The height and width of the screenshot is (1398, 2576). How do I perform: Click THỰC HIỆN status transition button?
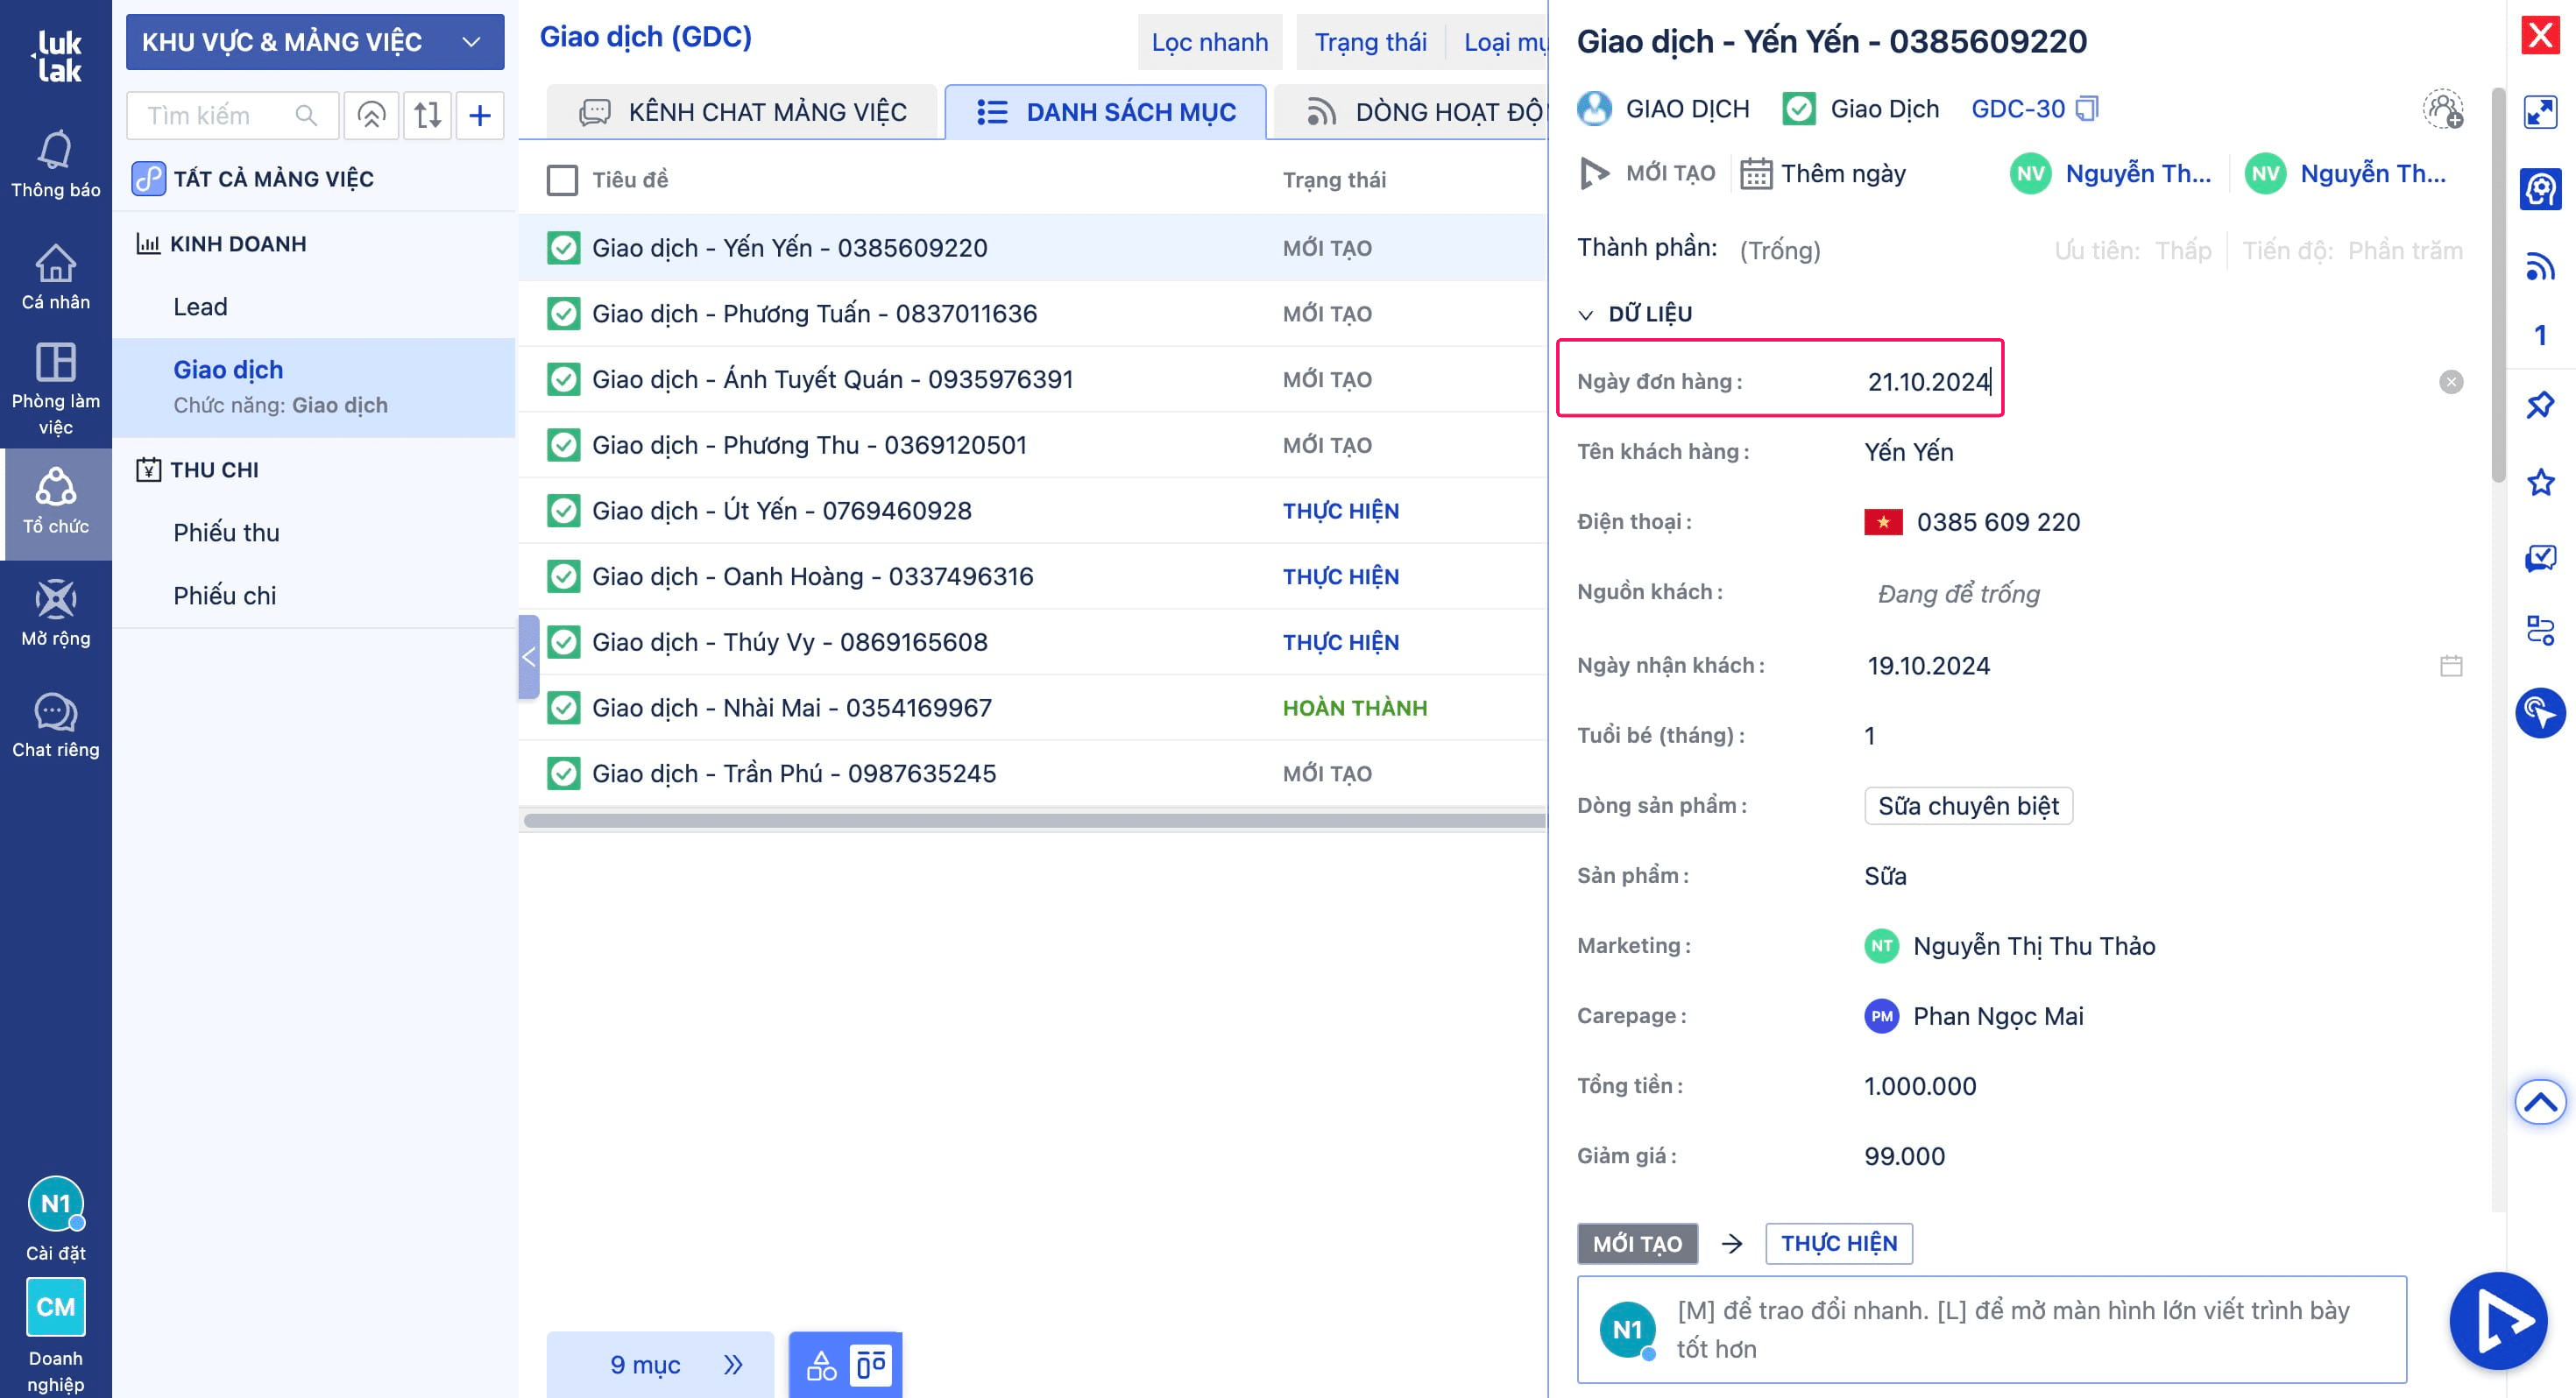1838,1243
